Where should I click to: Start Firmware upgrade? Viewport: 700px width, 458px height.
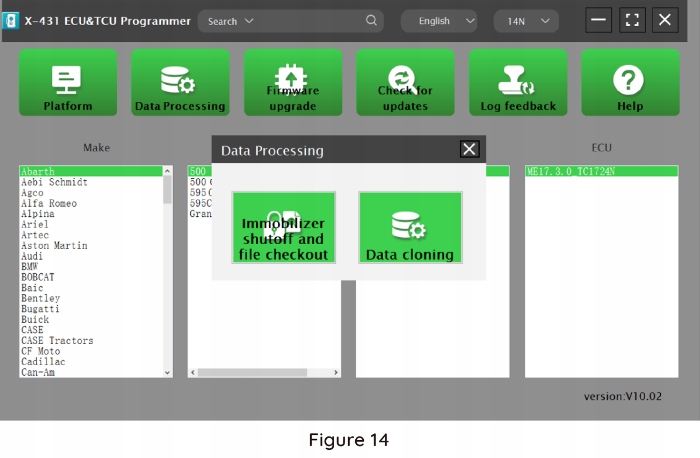tap(293, 83)
